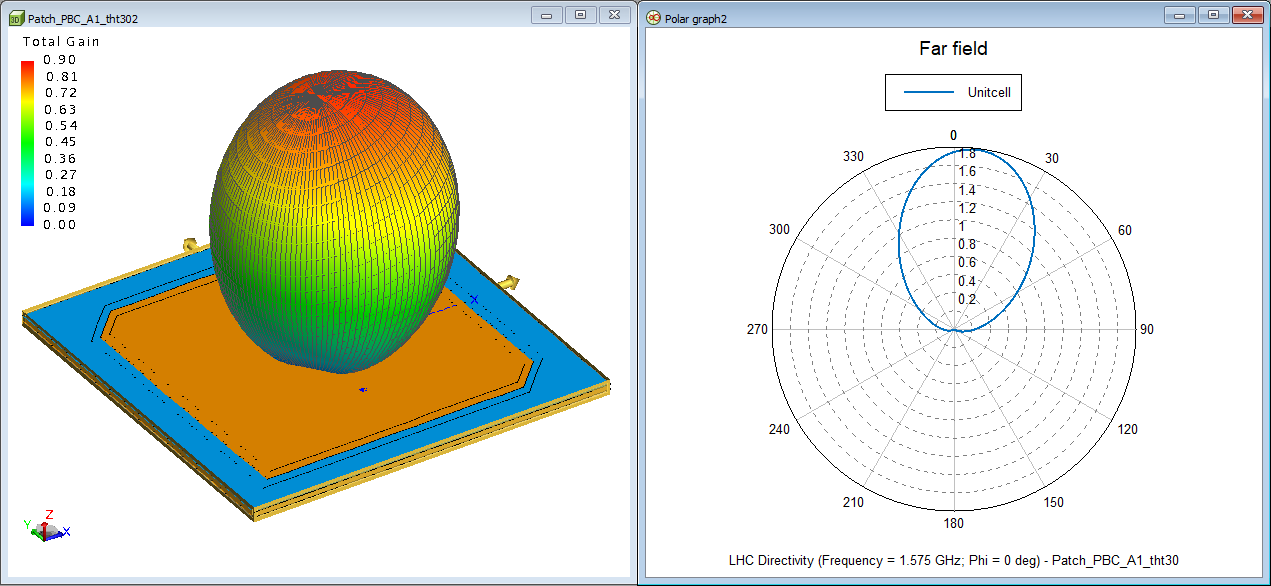Select the yellow port arrow left of the lobe
The width and height of the screenshot is (1271, 586).
(189, 244)
